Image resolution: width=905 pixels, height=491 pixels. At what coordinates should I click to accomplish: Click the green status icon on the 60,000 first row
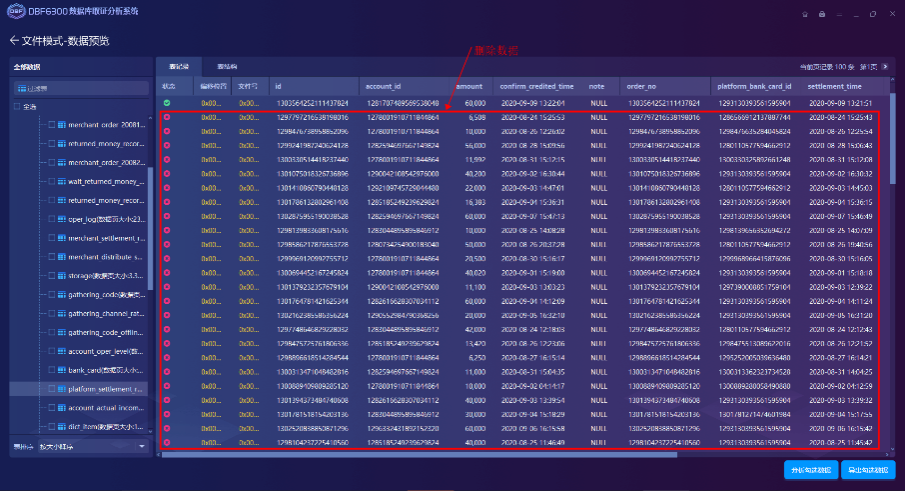(167, 103)
